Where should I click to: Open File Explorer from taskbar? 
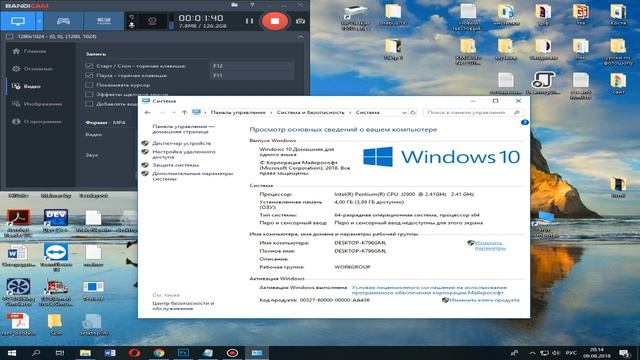pos(85,353)
